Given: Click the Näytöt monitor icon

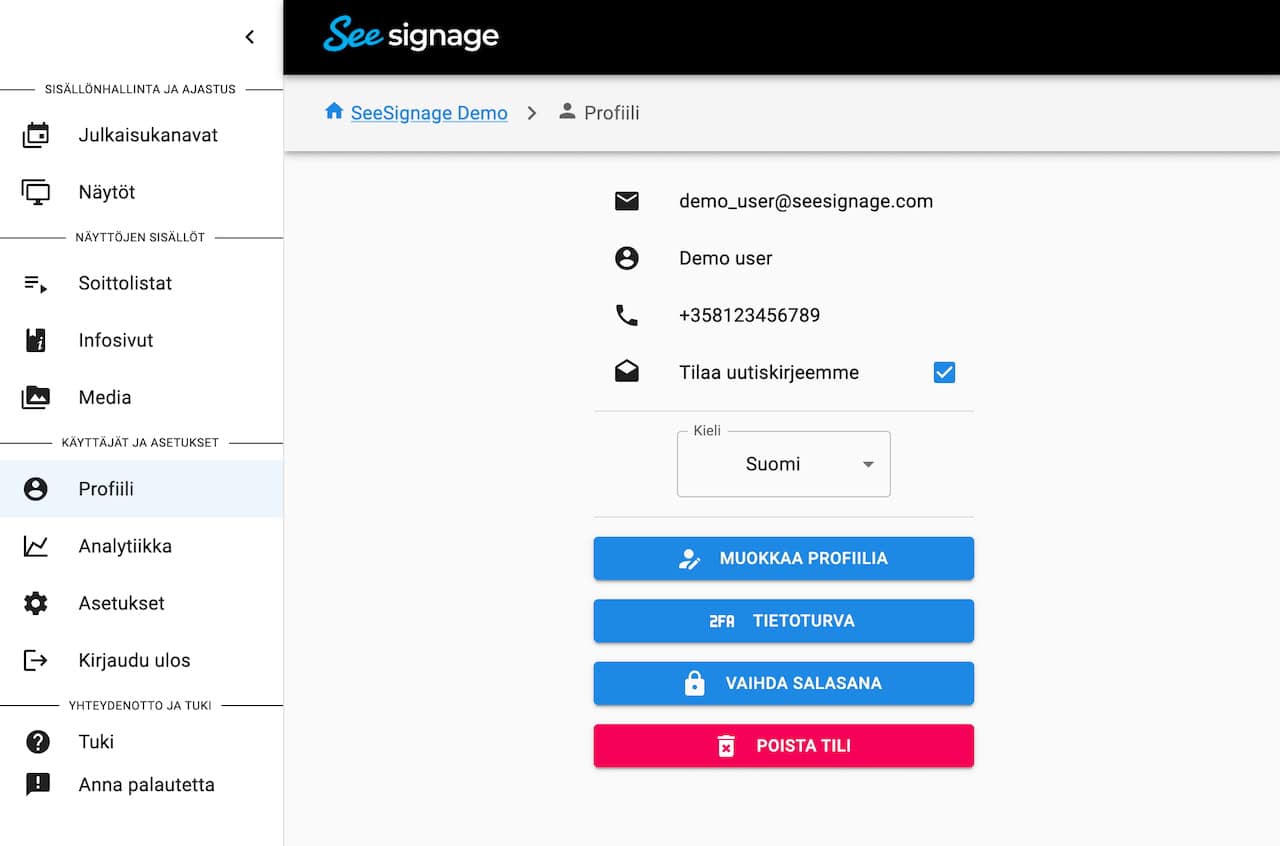Looking at the screenshot, I should click(x=36, y=192).
